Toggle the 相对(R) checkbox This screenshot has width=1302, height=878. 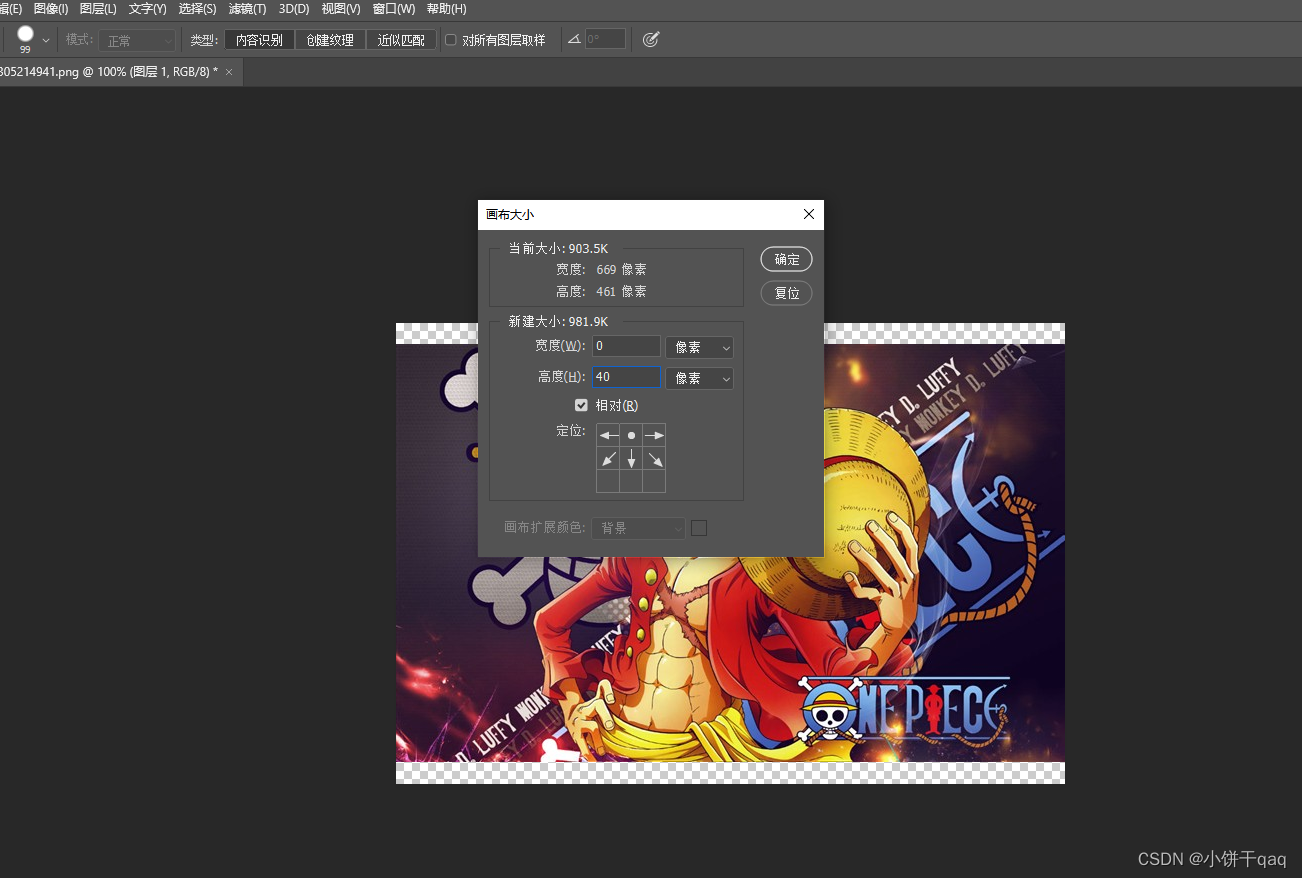point(581,405)
